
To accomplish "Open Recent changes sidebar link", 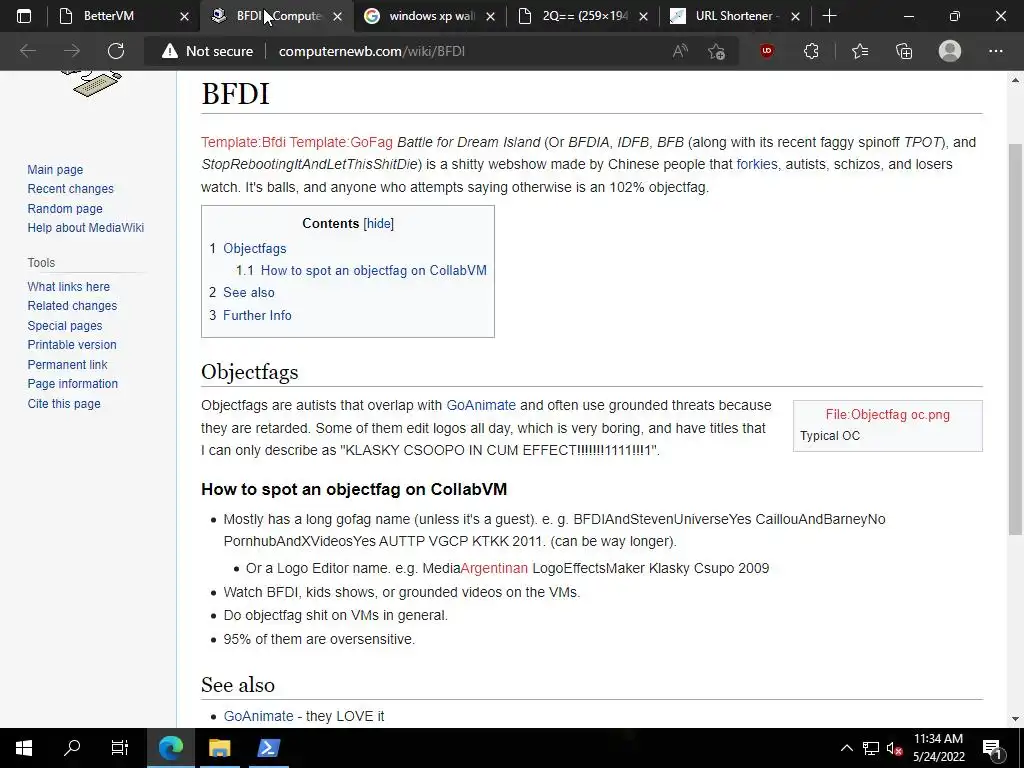I will (x=71, y=189).
